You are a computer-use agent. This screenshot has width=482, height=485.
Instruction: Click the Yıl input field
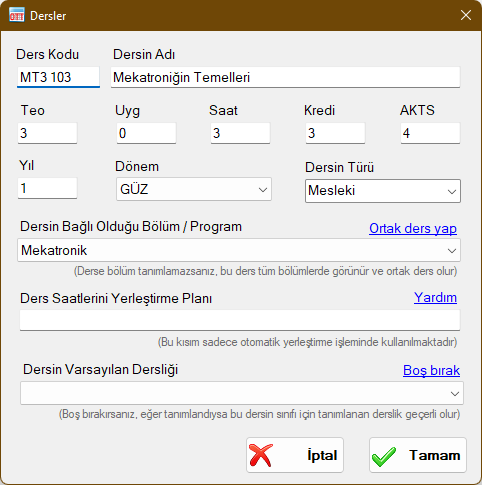click(x=47, y=188)
